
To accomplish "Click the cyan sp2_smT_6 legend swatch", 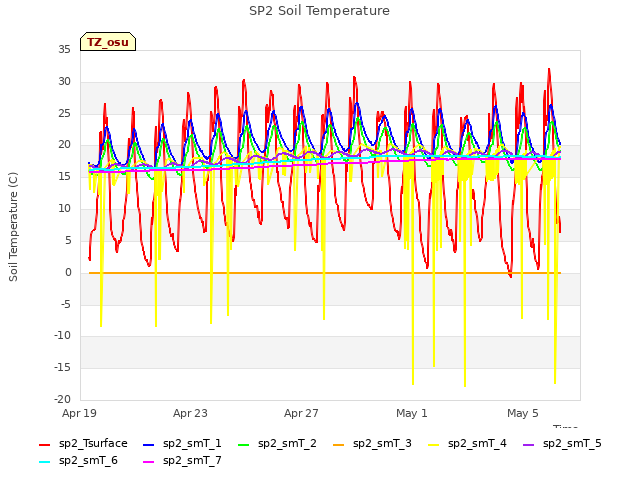I will [44, 462].
